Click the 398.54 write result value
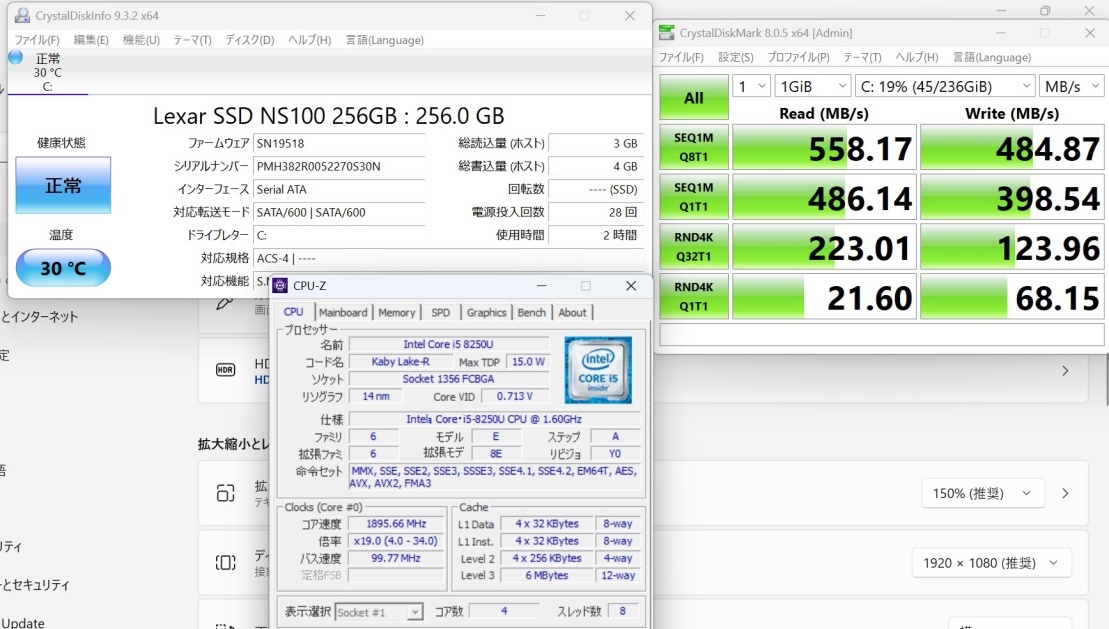Viewport: 1109px width, 629px height. point(1012,197)
